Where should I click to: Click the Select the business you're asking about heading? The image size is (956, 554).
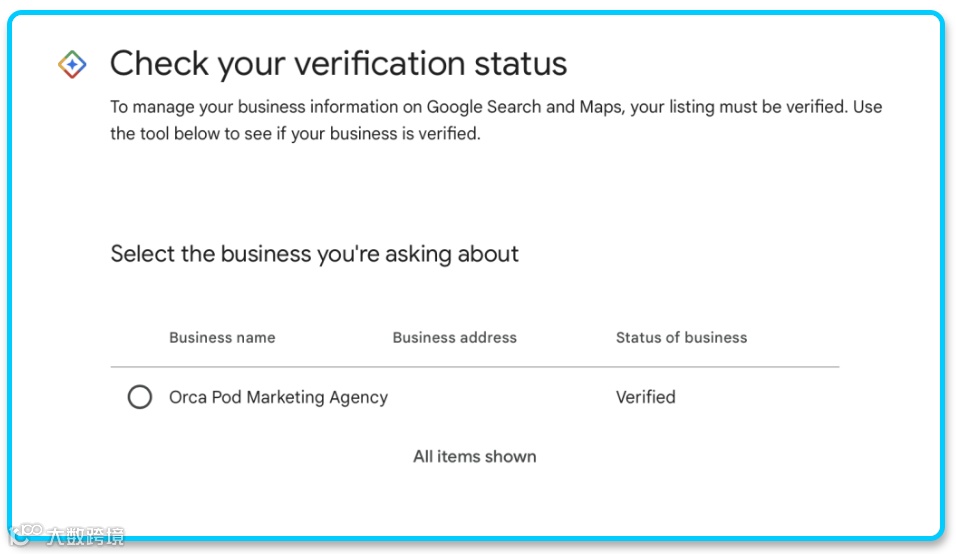pos(314,254)
